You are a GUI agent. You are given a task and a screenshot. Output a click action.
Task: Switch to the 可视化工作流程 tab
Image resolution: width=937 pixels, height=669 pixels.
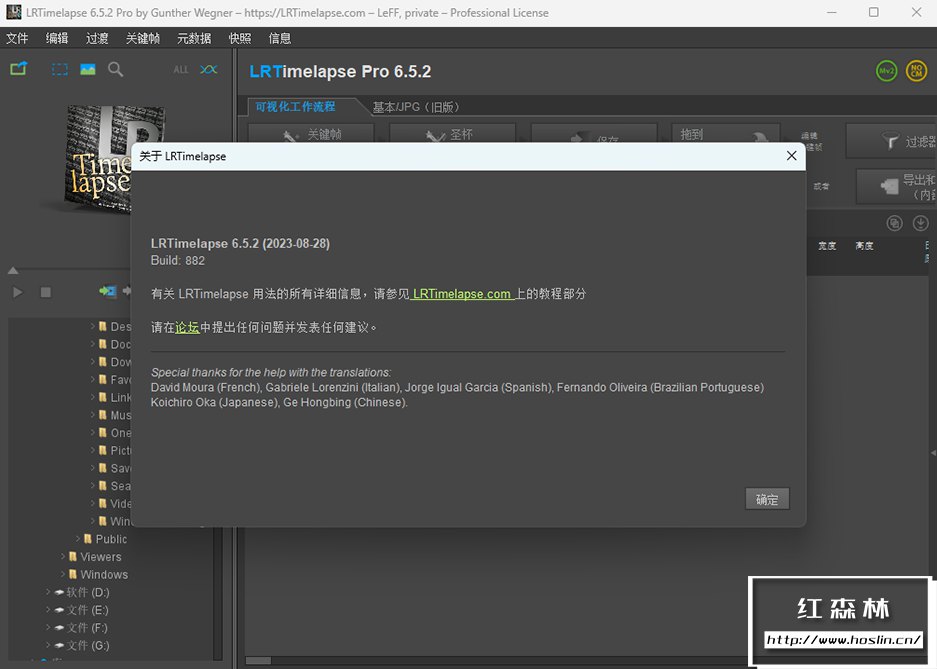click(x=295, y=107)
